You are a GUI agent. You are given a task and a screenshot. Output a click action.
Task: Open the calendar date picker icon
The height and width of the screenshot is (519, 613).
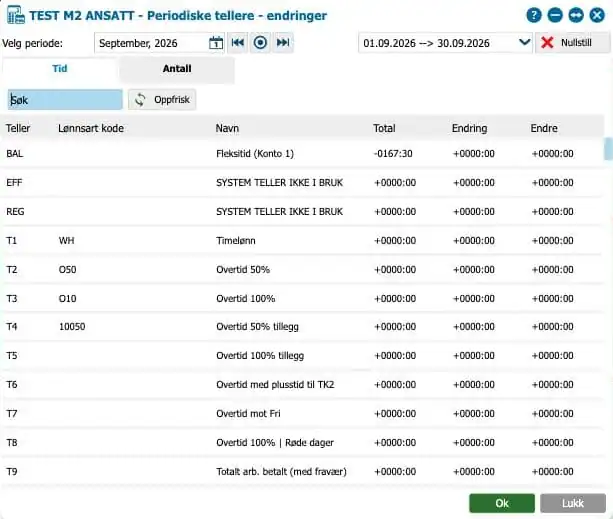click(216, 43)
